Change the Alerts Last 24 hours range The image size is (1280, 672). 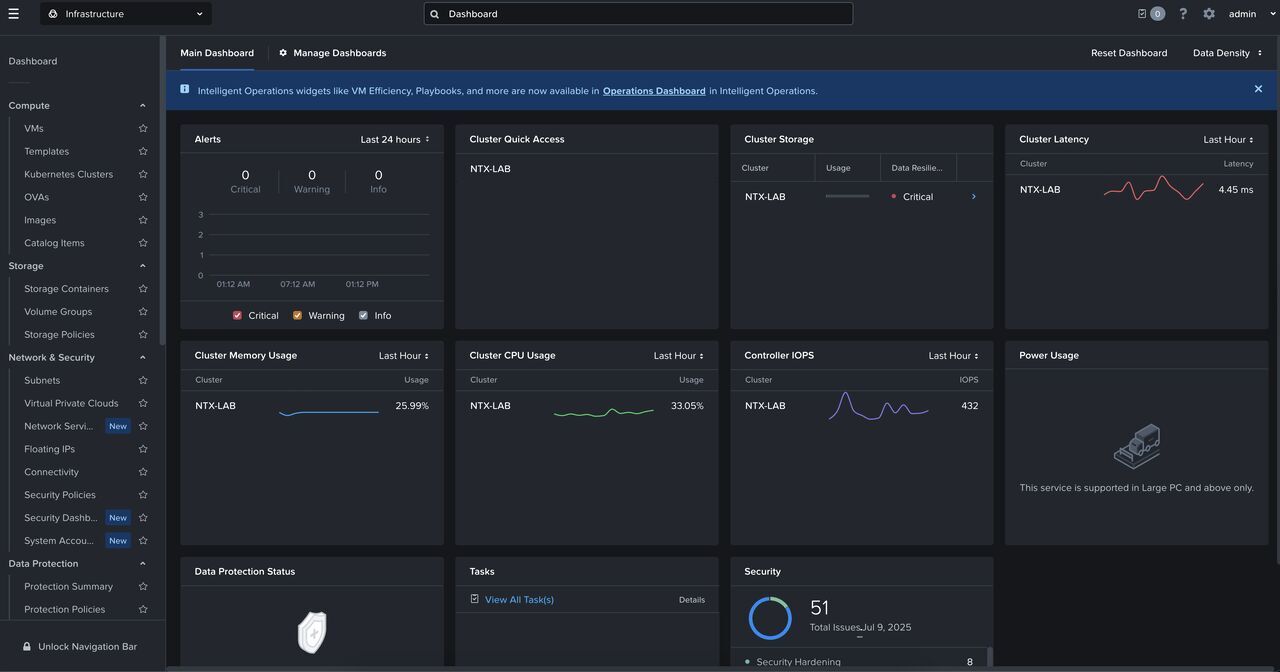click(394, 140)
